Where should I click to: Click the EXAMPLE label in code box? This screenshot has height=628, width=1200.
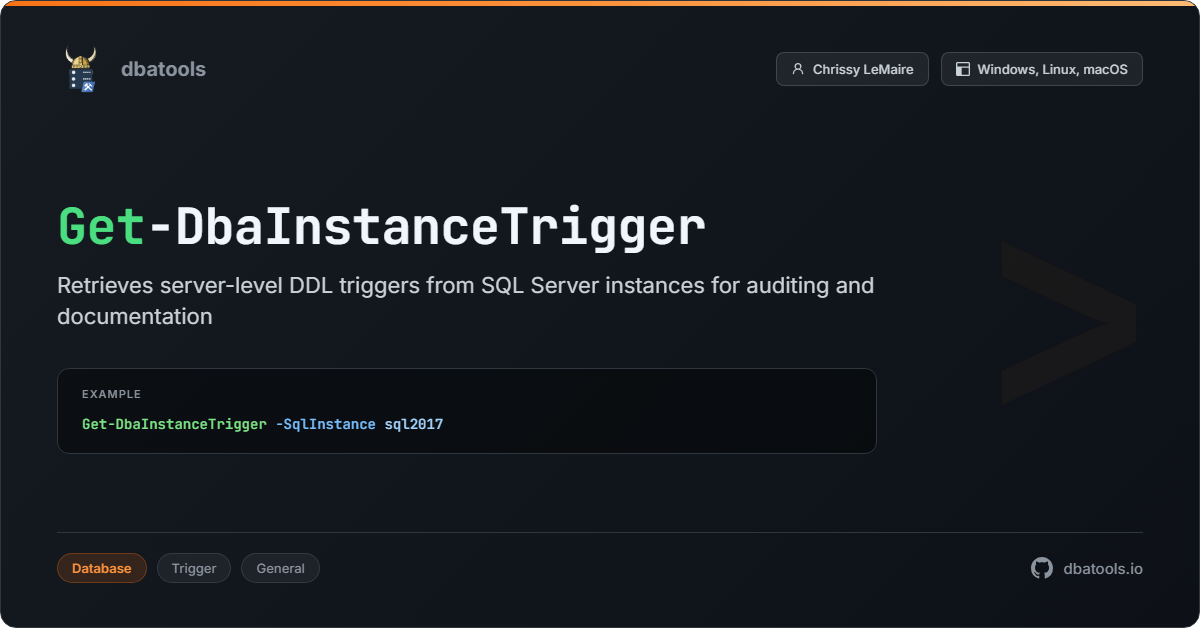pos(111,394)
